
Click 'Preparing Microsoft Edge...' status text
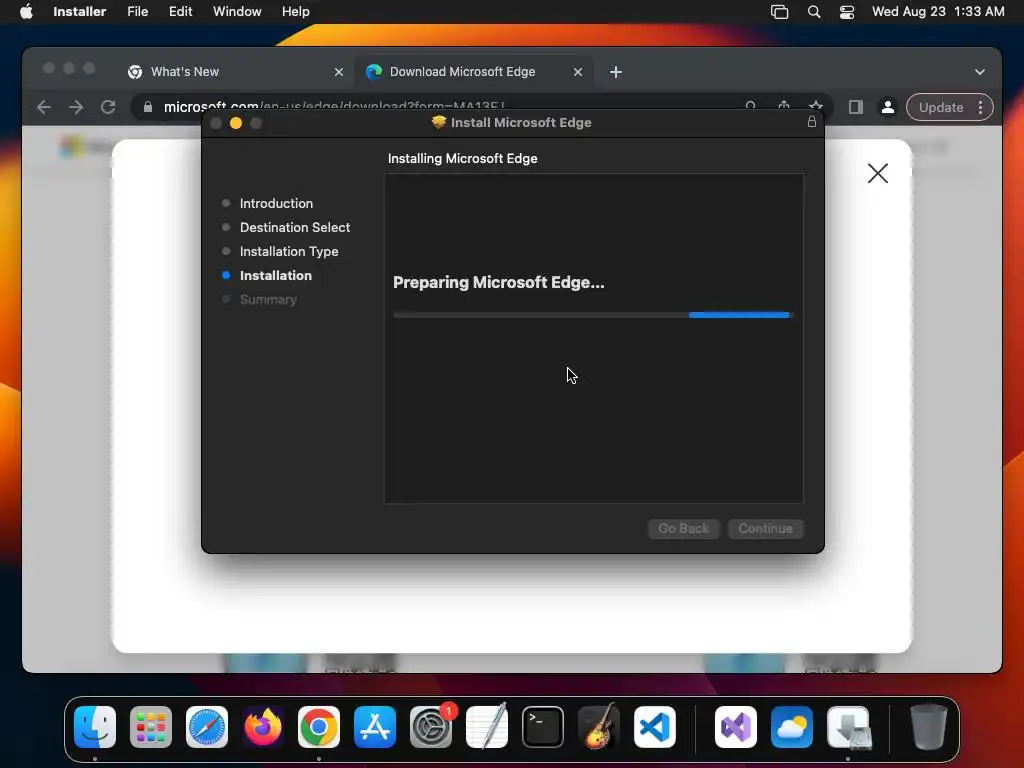pyautogui.click(x=498, y=282)
